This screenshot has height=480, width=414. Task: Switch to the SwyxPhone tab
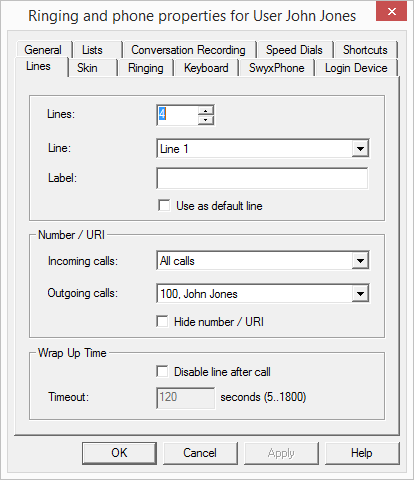coord(277,68)
